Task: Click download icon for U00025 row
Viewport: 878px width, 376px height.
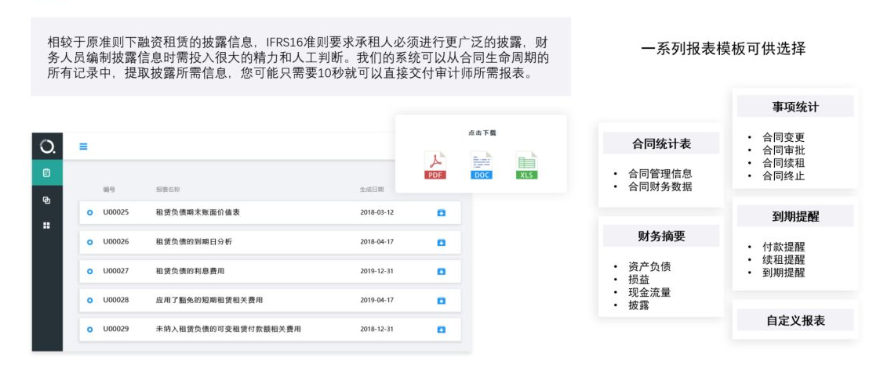Action: click(441, 213)
